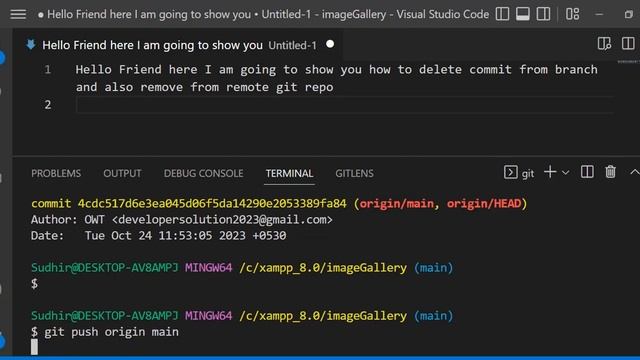Split the editor right

[628, 43]
